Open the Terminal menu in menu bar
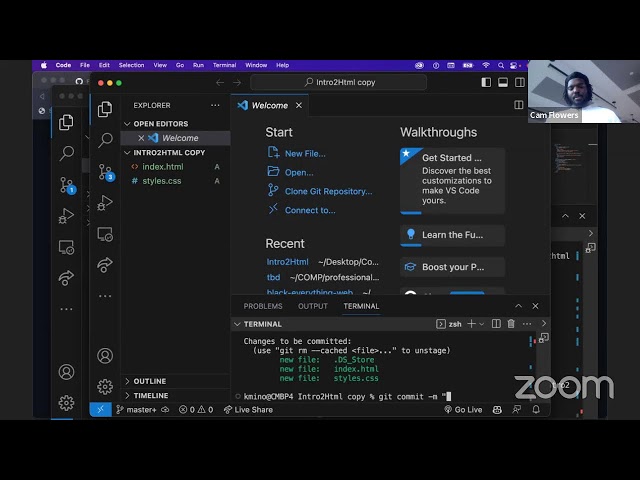Screen dimensions: 640x480 tap(224, 65)
